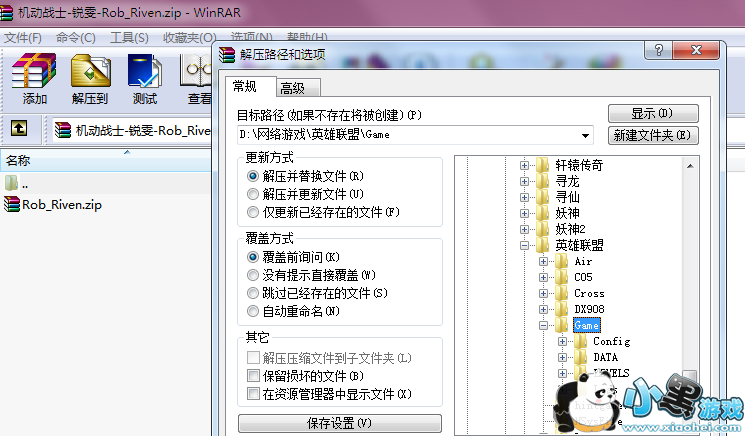Select 跳过已经存在的文件 radio option
Image resolution: width=745 pixels, height=436 pixels.
[x=253, y=293]
